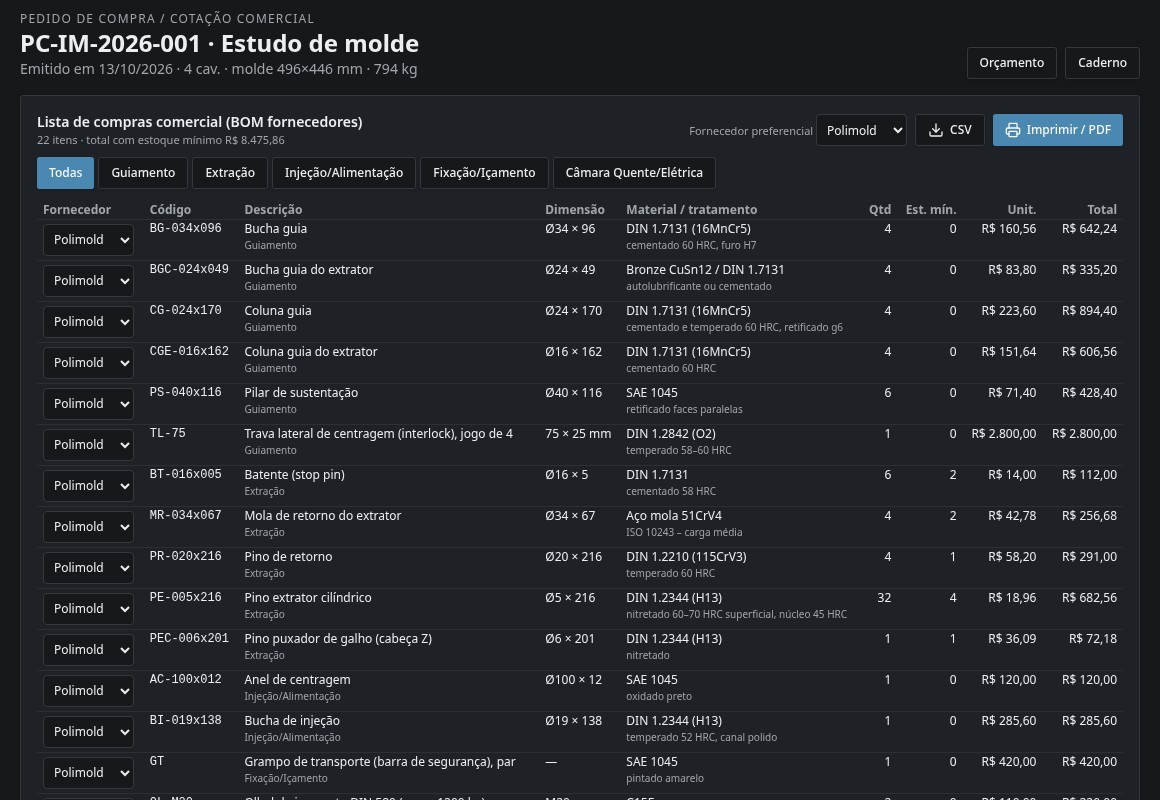This screenshot has height=800, width=1160.
Task: Open supplier dropdown for Bucha guia row
Action: [88, 240]
